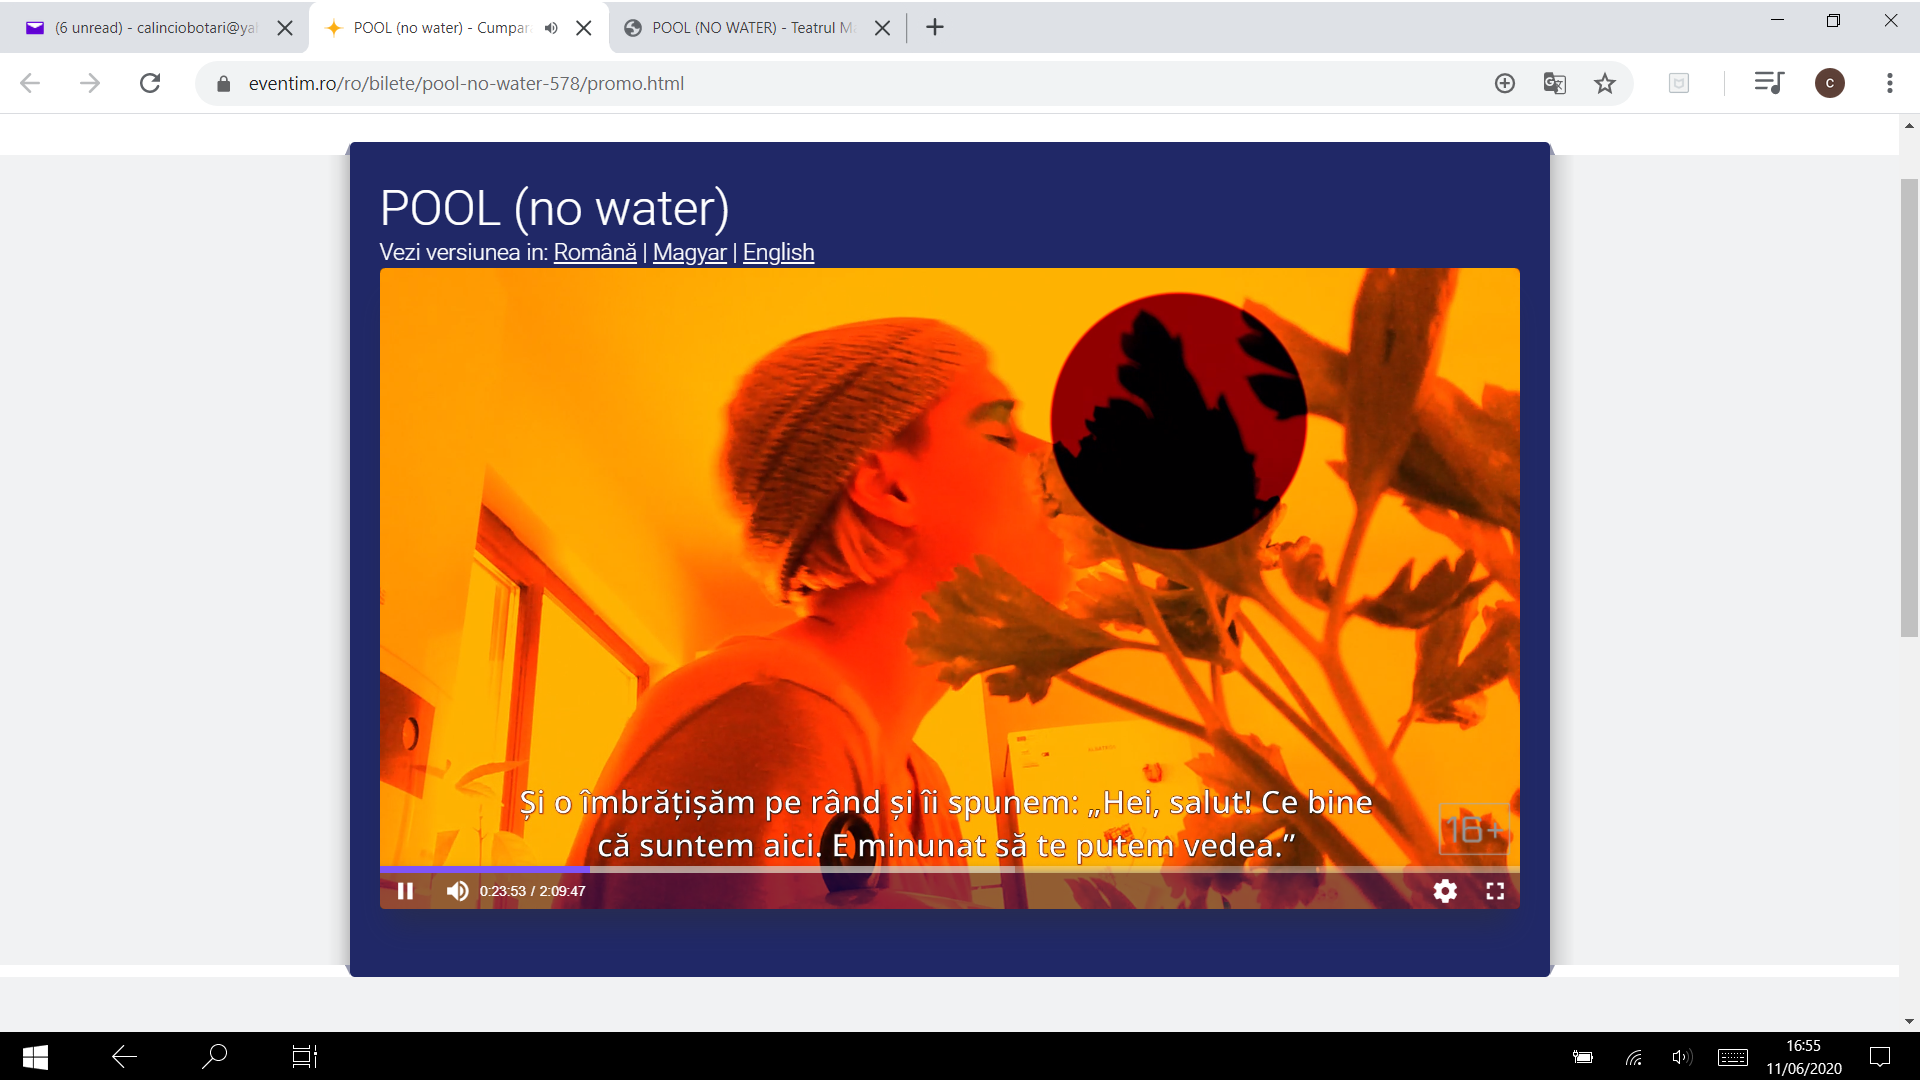
Task: Mute tab via audio speaker icon
Action: (551, 28)
